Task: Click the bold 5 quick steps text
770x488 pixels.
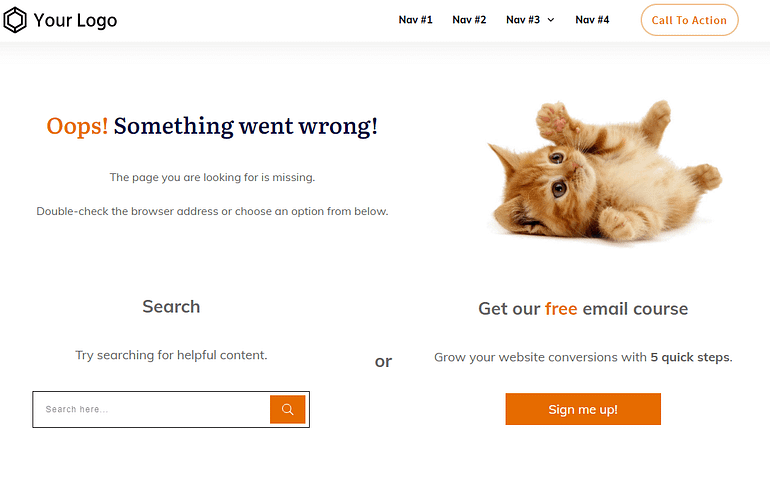Action: coord(690,357)
